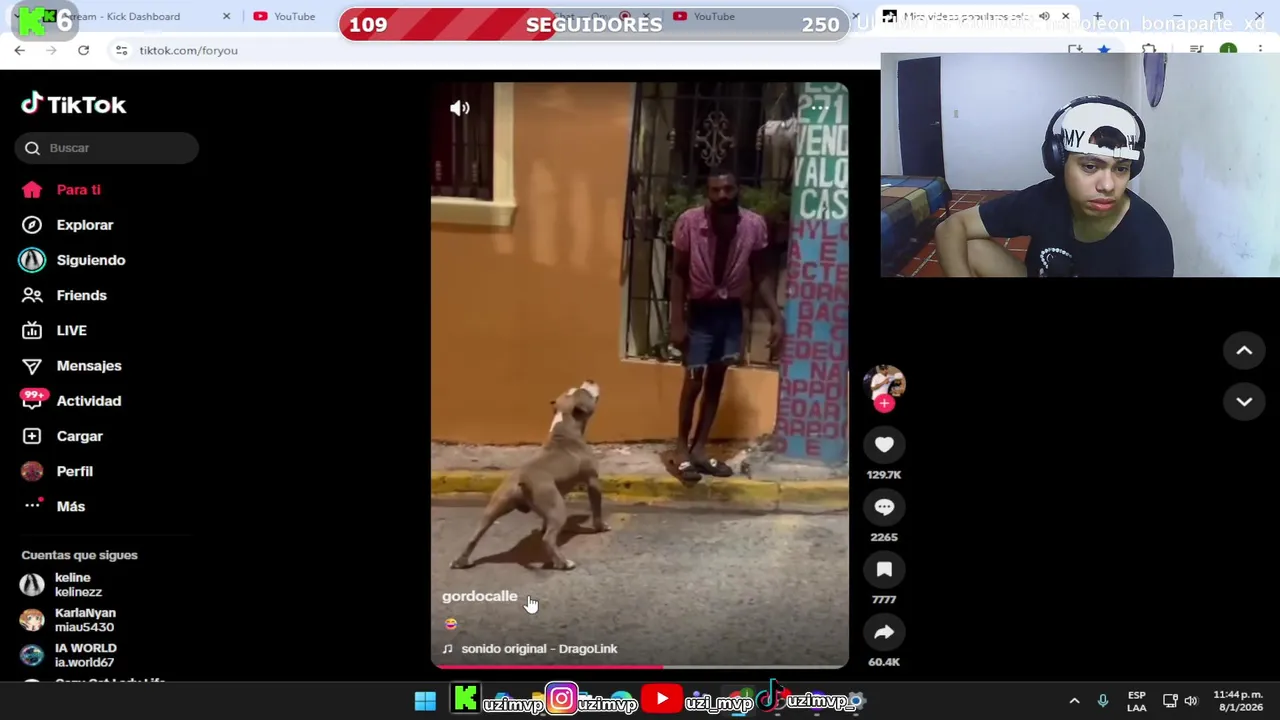Image resolution: width=1280 pixels, height=720 pixels.
Task: Open the volume icon in the system tray
Action: pyautogui.click(x=1190, y=701)
